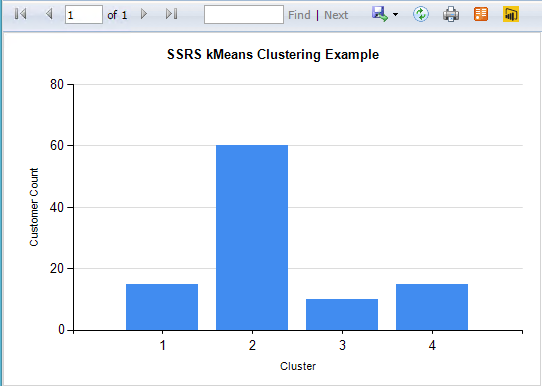Click the Find link

[299, 15]
